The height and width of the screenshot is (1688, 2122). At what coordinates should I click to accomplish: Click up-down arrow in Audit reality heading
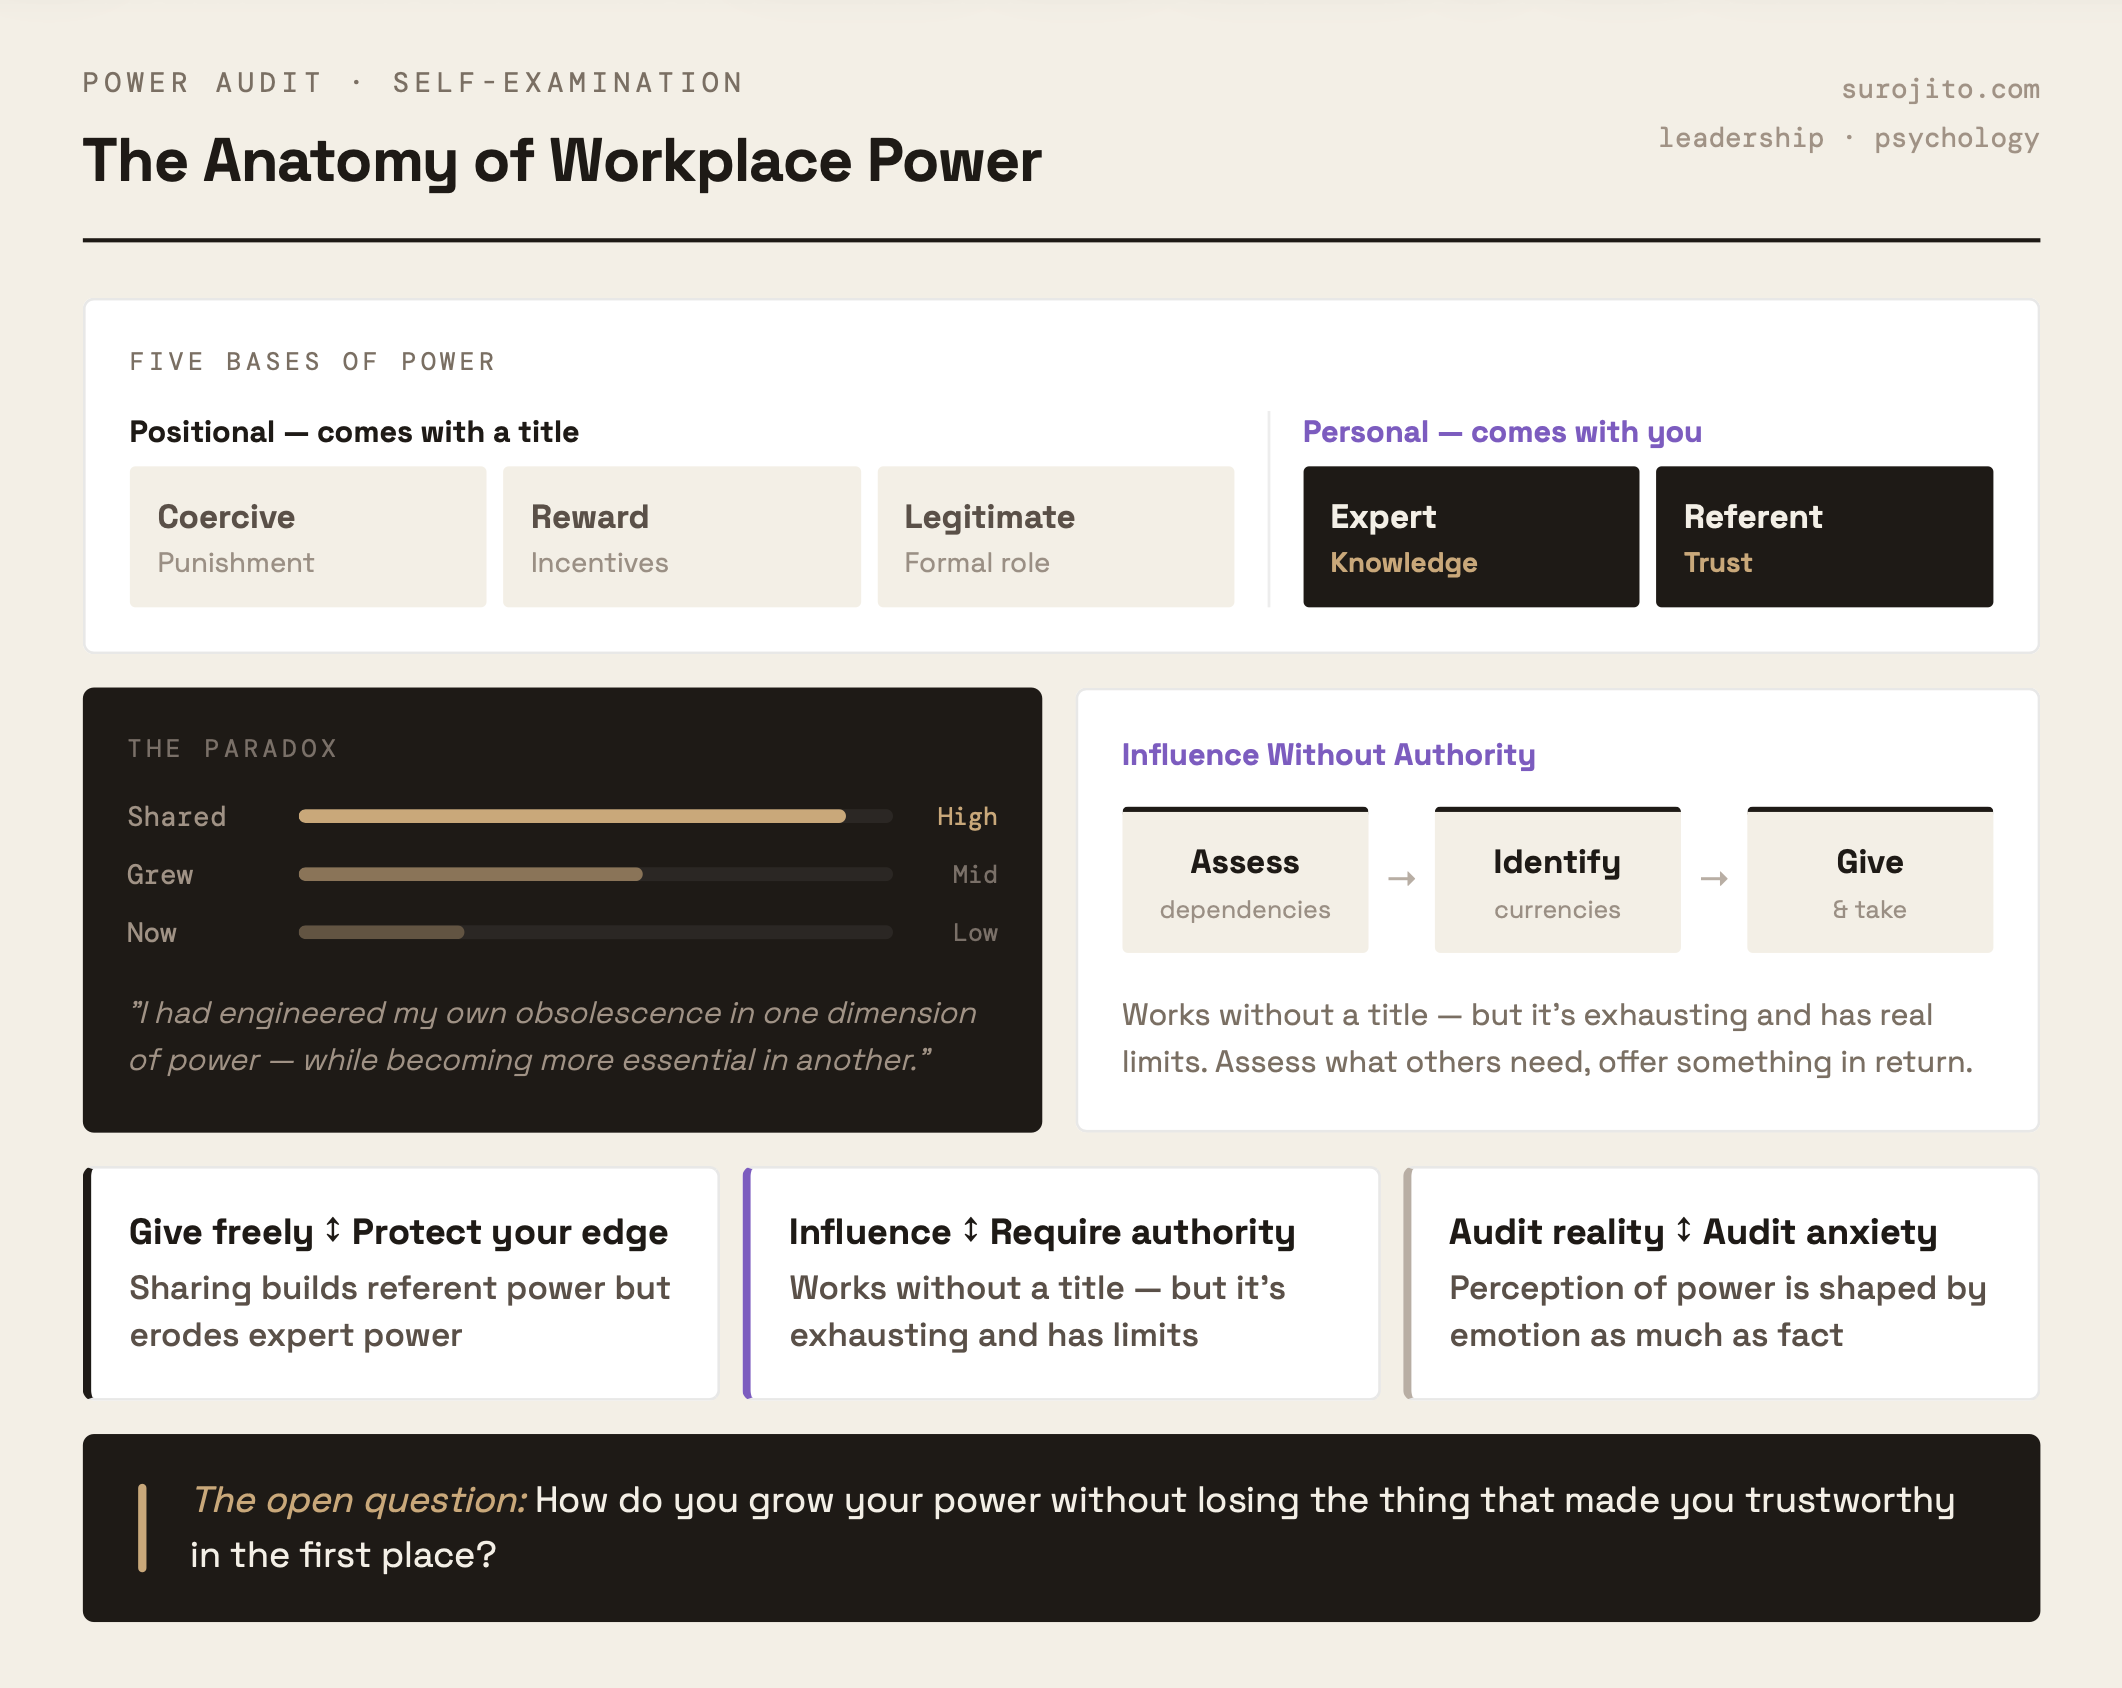(x=1684, y=1231)
